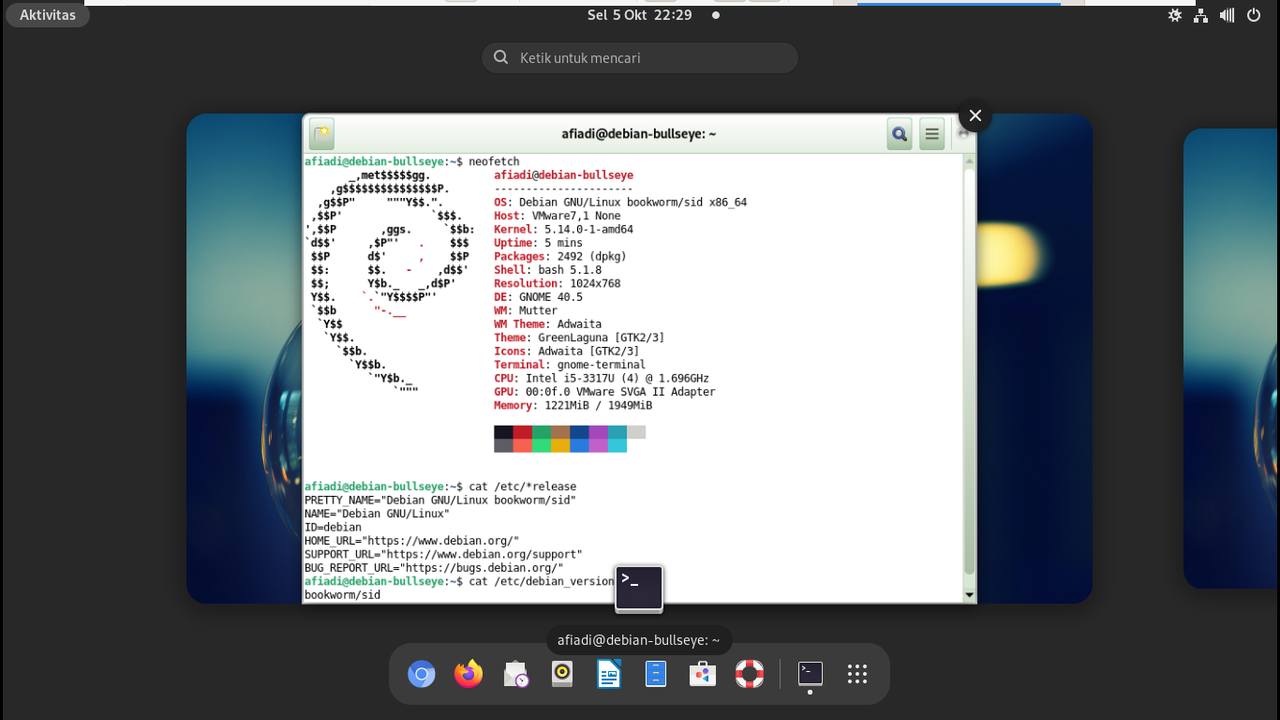
Task: Click the 'Theme: GreenLaguna [GTK2/3]' line
Action: point(579,338)
